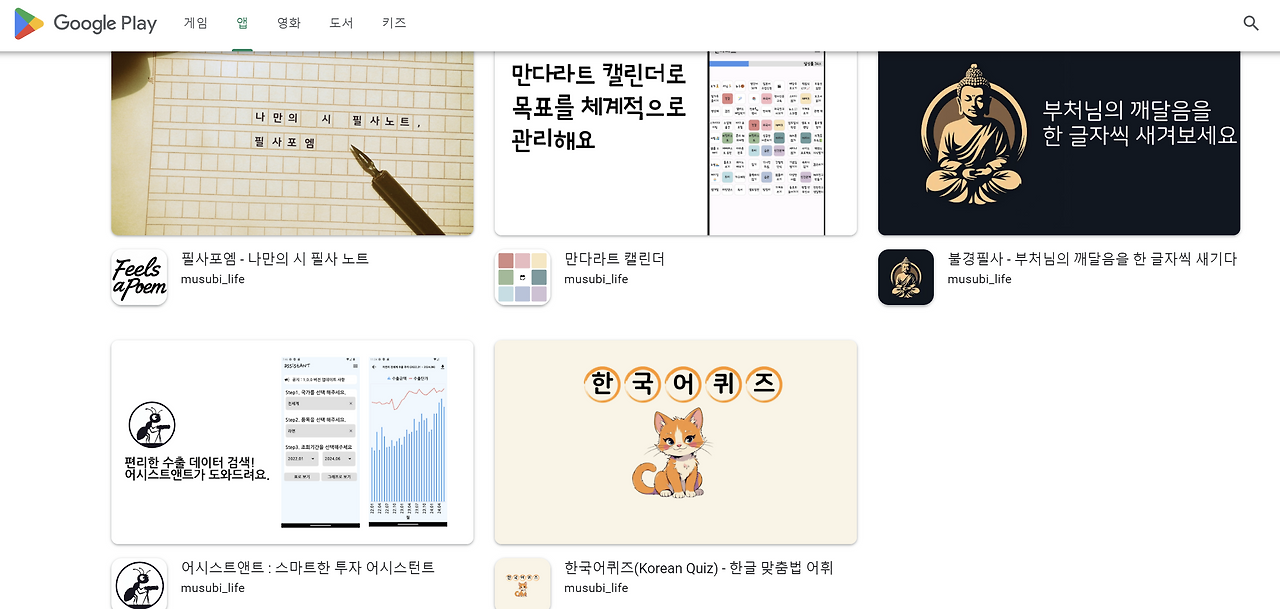This screenshot has width=1280, height=609.
Task: Open the Buddha banner for 불경필사
Action: (x=1059, y=143)
